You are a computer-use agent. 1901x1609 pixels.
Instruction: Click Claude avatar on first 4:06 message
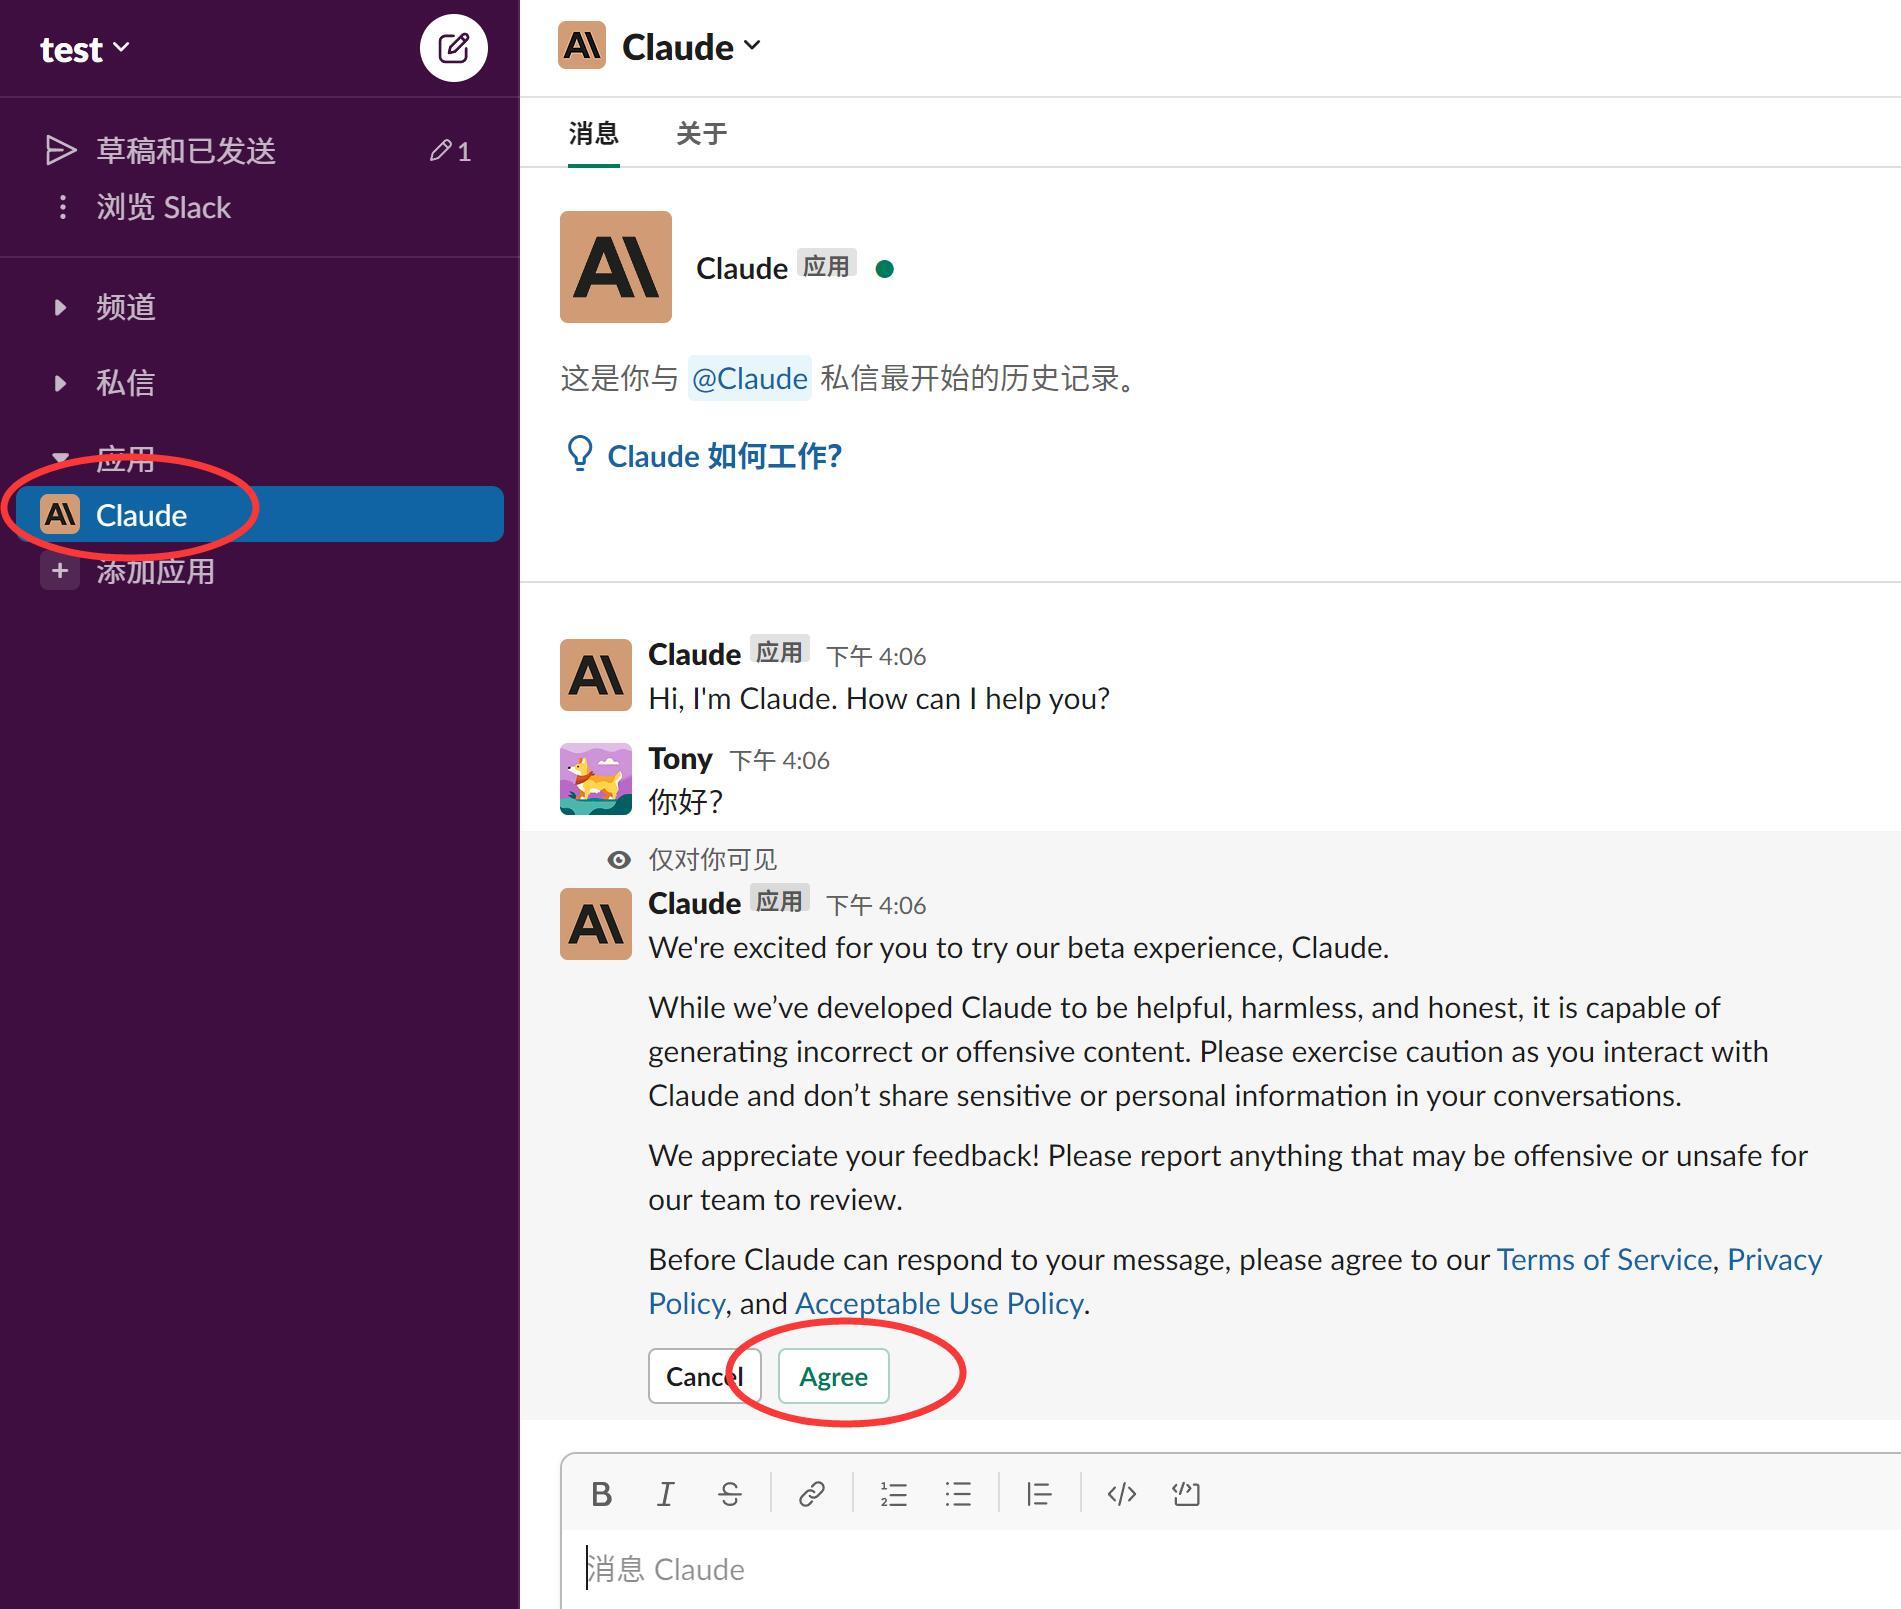tap(596, 675)
